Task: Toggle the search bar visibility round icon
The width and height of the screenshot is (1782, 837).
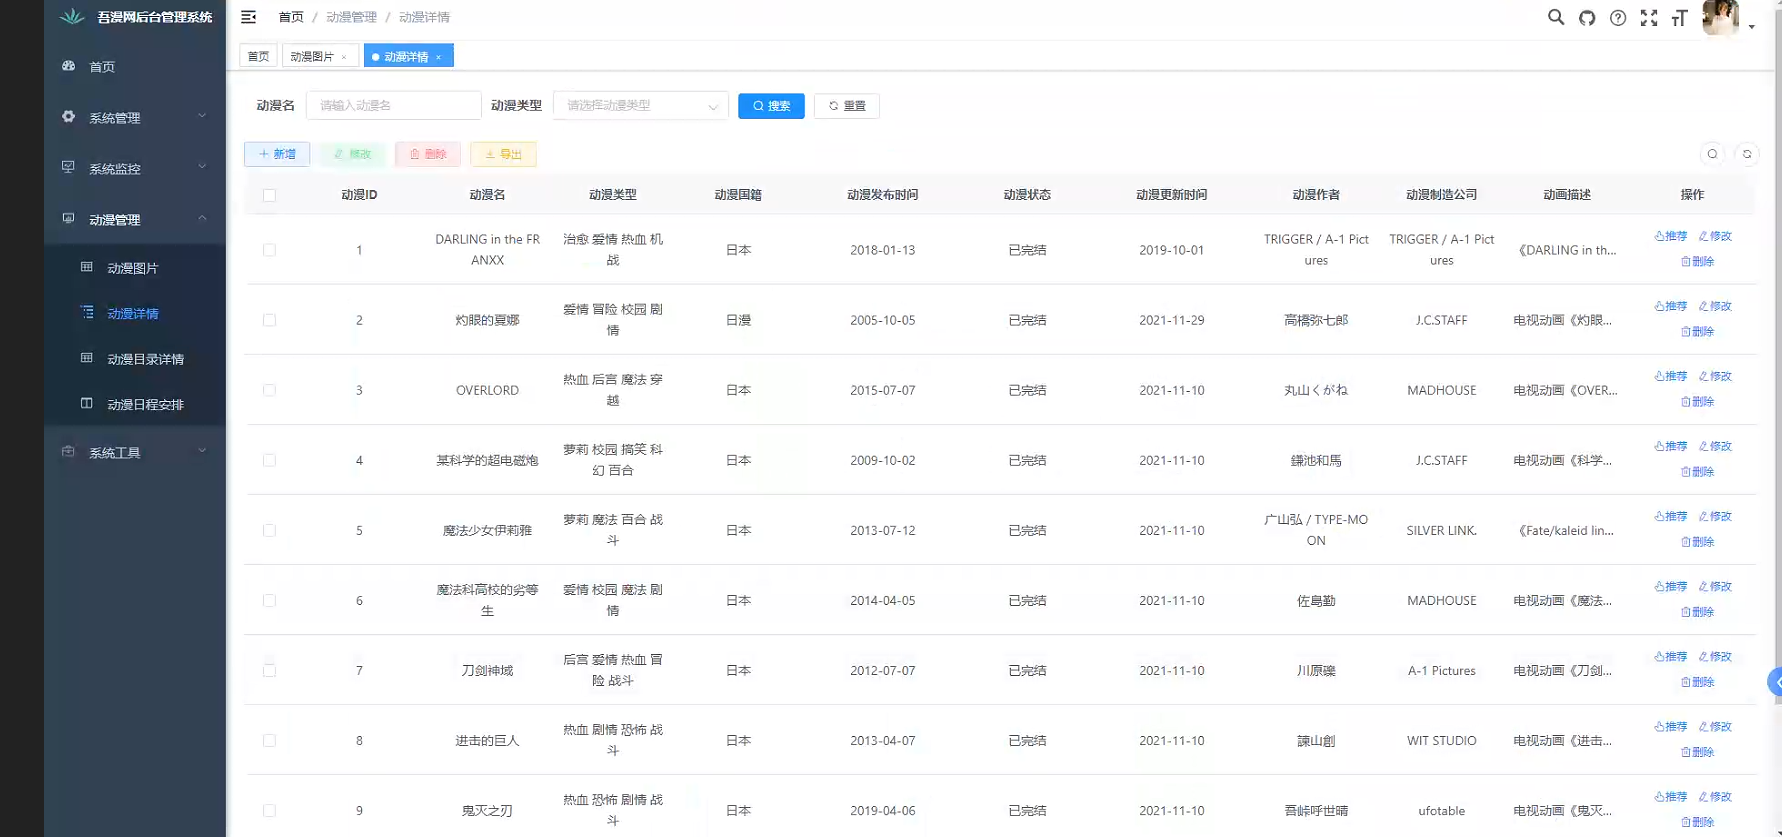Action: point(1712,154)
